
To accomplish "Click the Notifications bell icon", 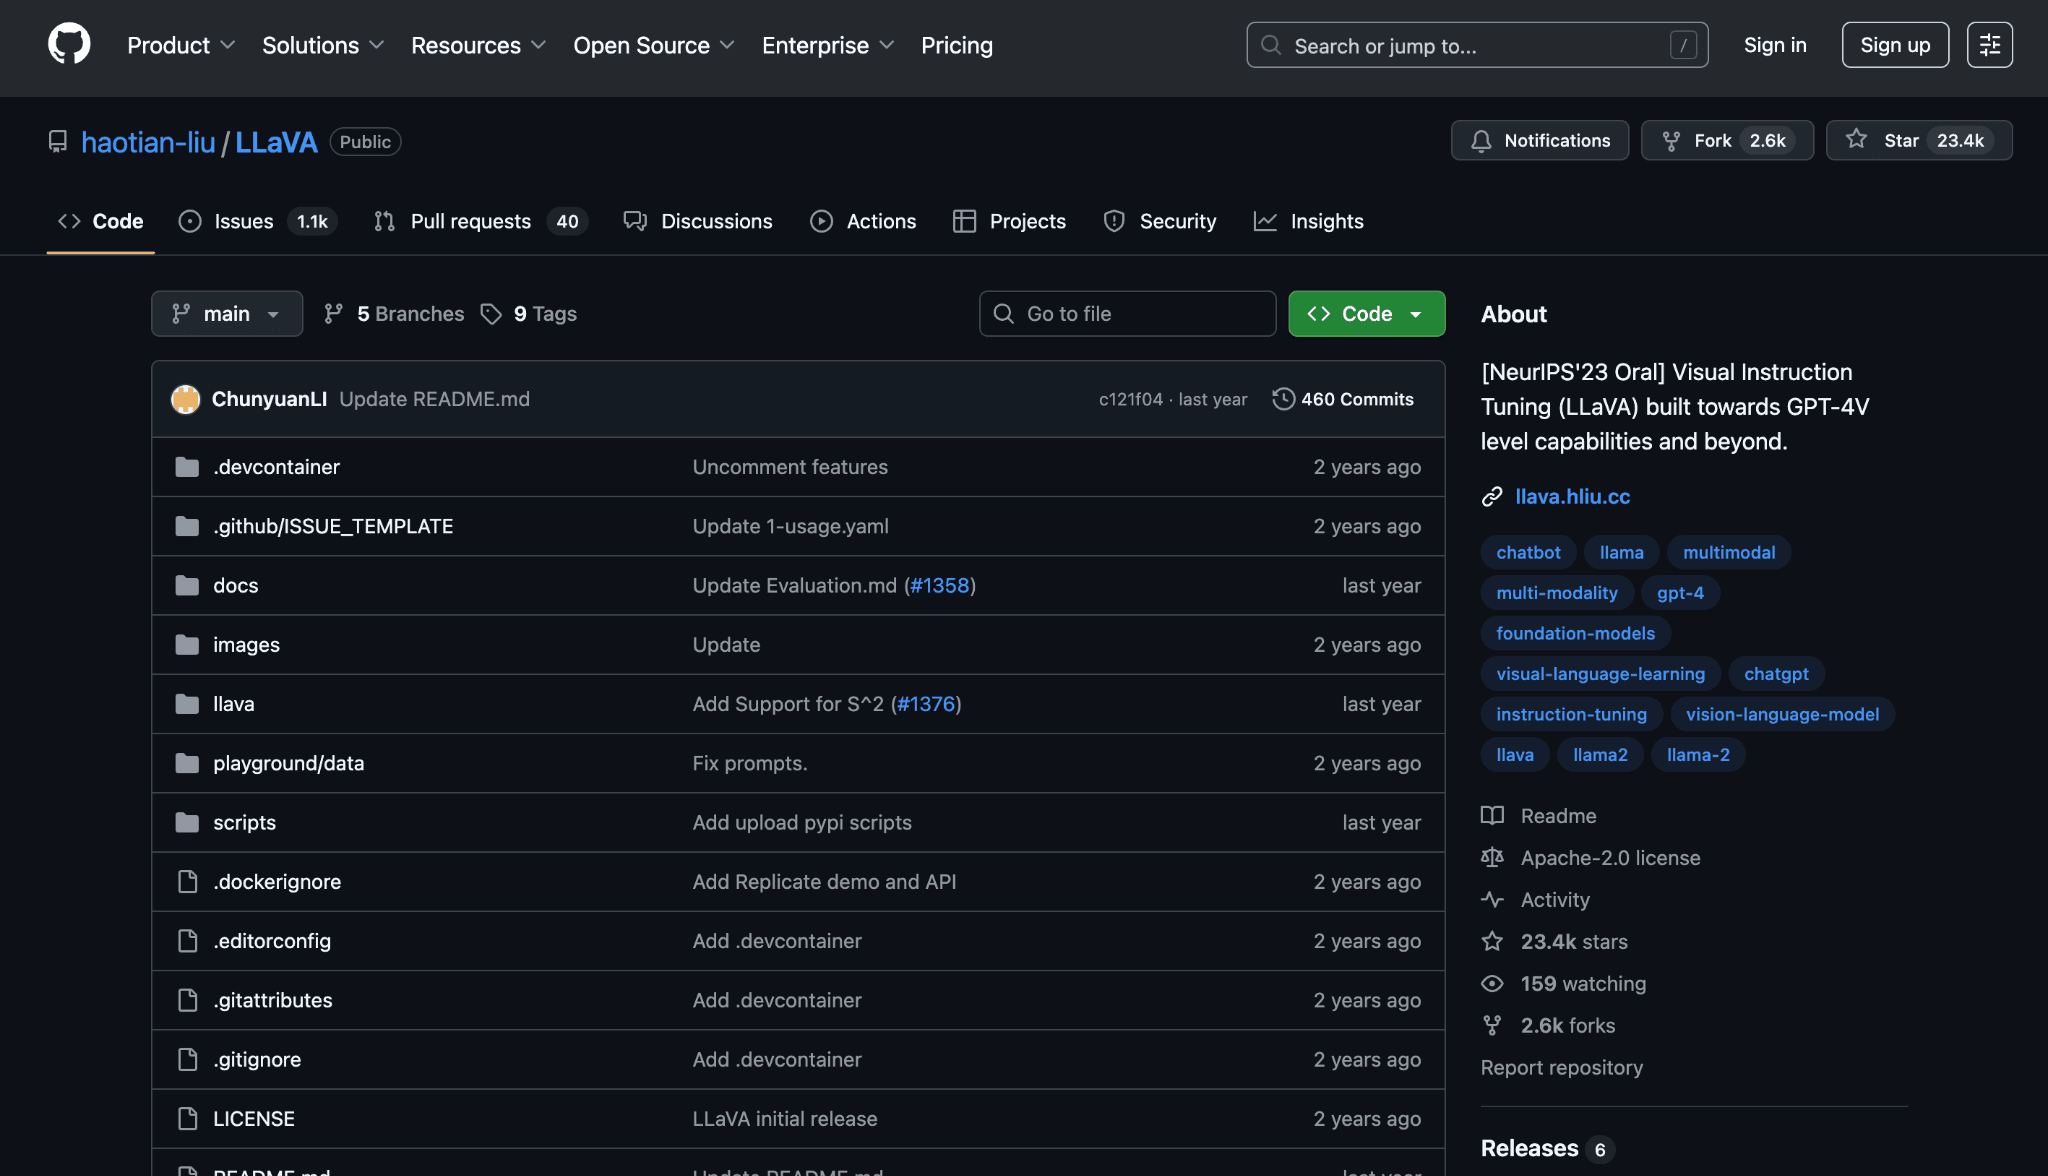I will (x=1481, y=140).
